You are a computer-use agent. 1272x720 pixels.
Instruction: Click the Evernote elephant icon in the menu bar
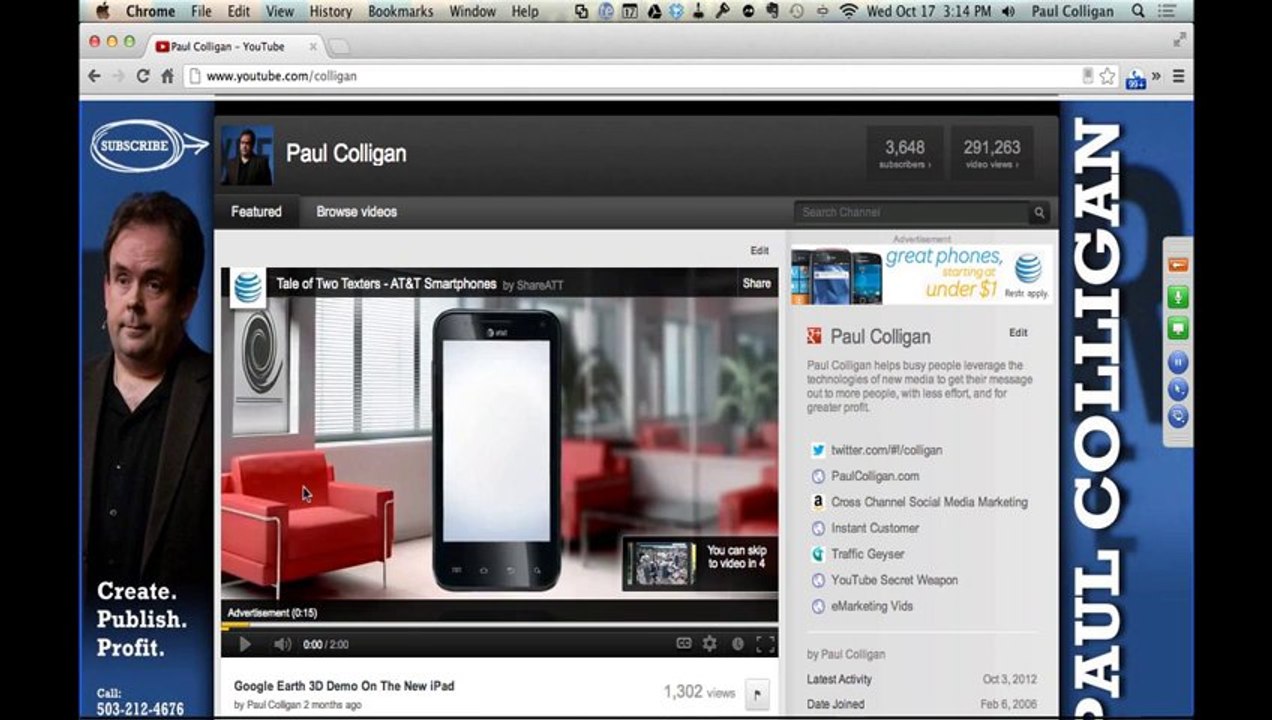(x=773, y=12)
